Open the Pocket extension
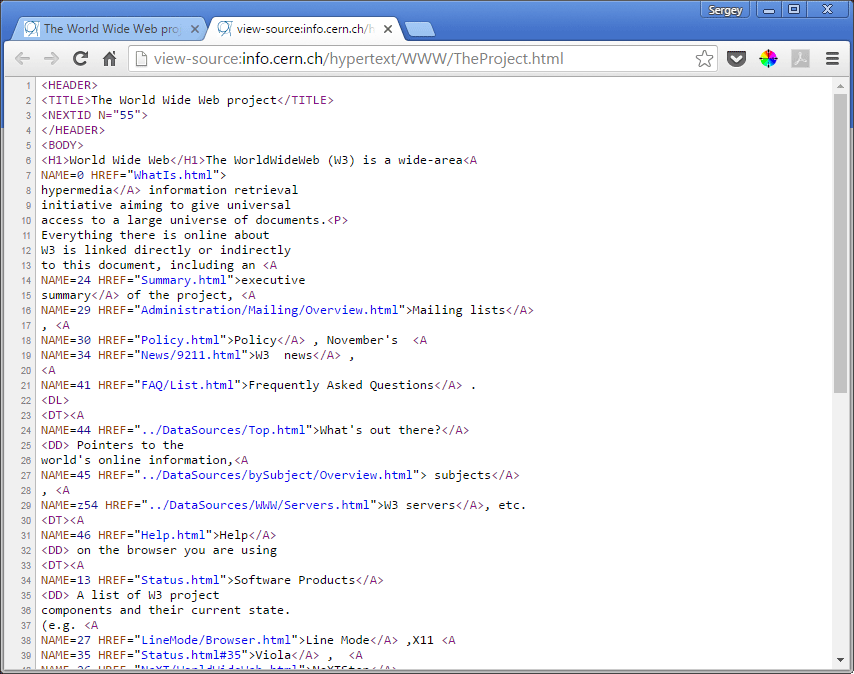 click(736, 58)
